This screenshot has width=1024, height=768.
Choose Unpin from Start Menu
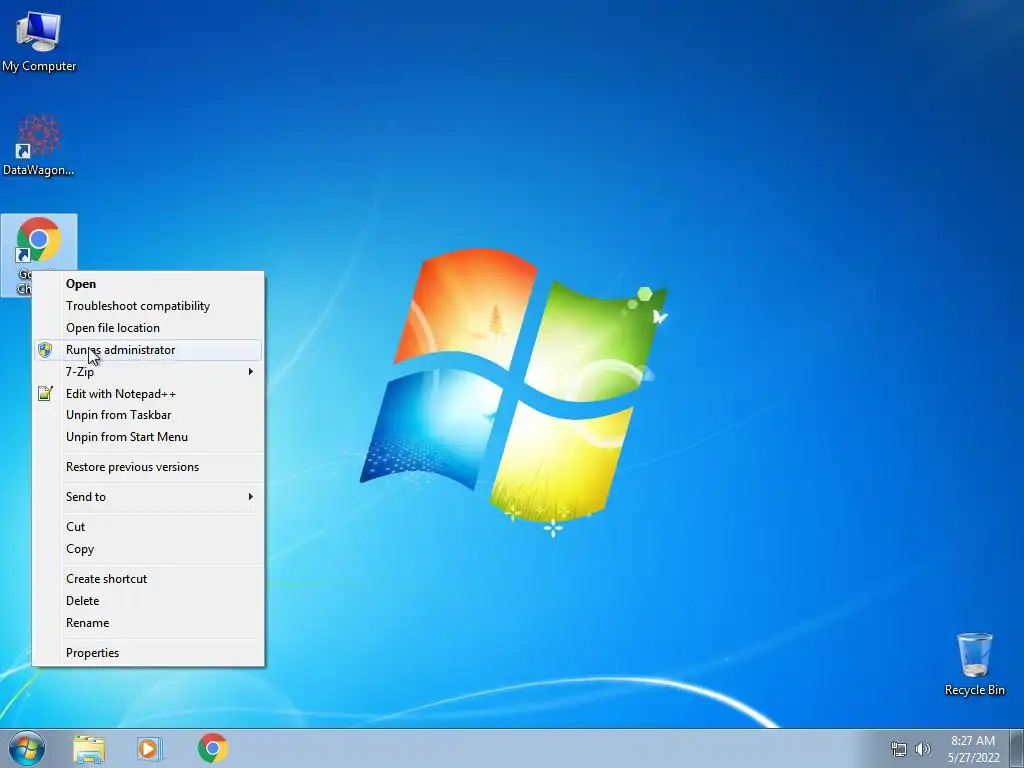[x=148, y=437]
